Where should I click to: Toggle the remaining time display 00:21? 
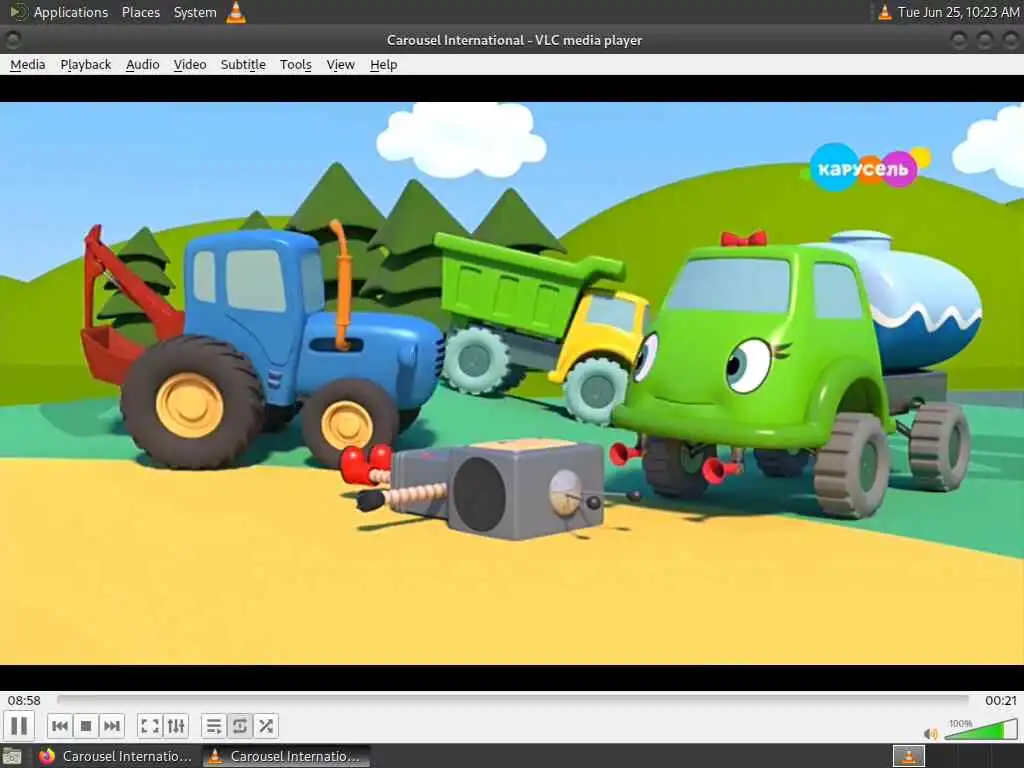[x=1000, y=700]
